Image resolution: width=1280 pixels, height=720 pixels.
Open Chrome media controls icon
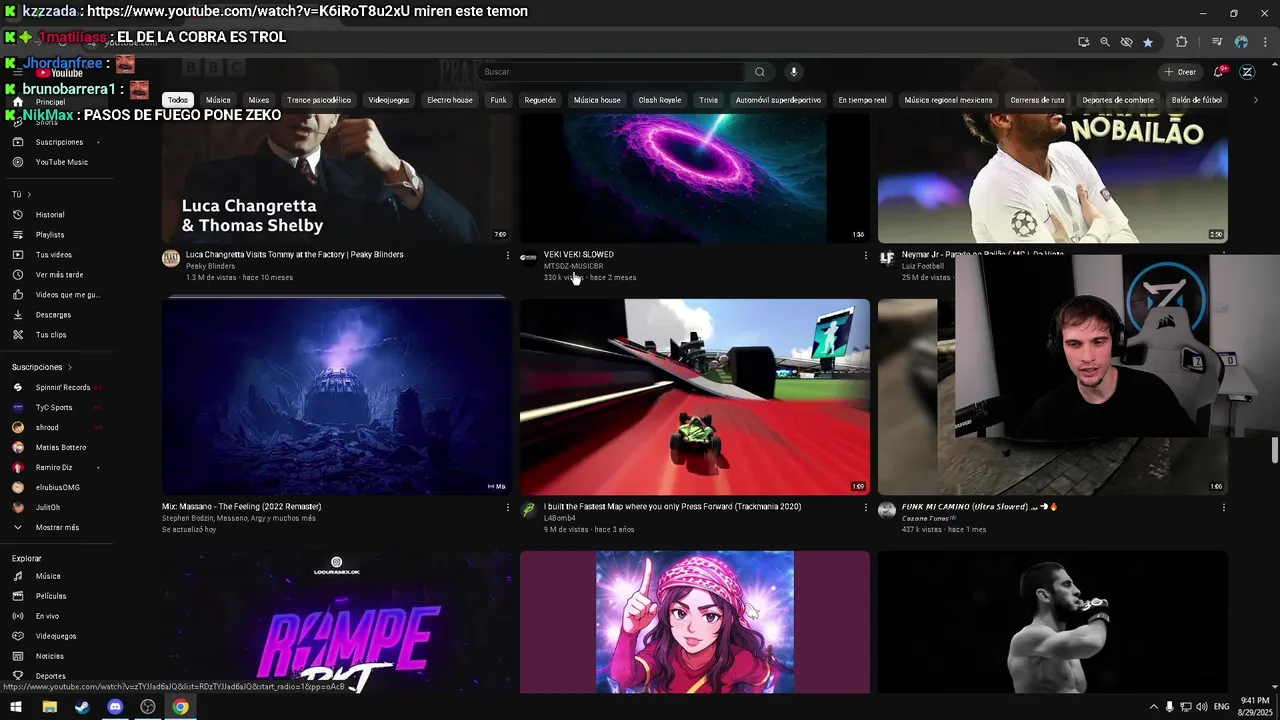[x=1217, y=42]
